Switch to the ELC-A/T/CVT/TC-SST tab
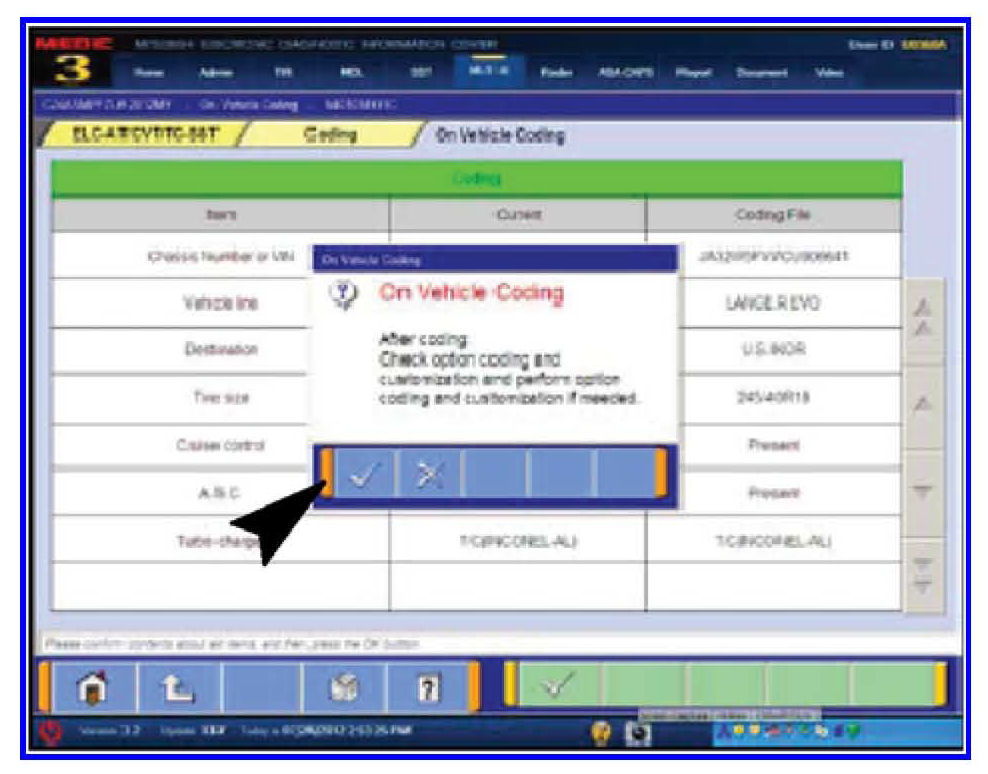 tap(145, 134)
